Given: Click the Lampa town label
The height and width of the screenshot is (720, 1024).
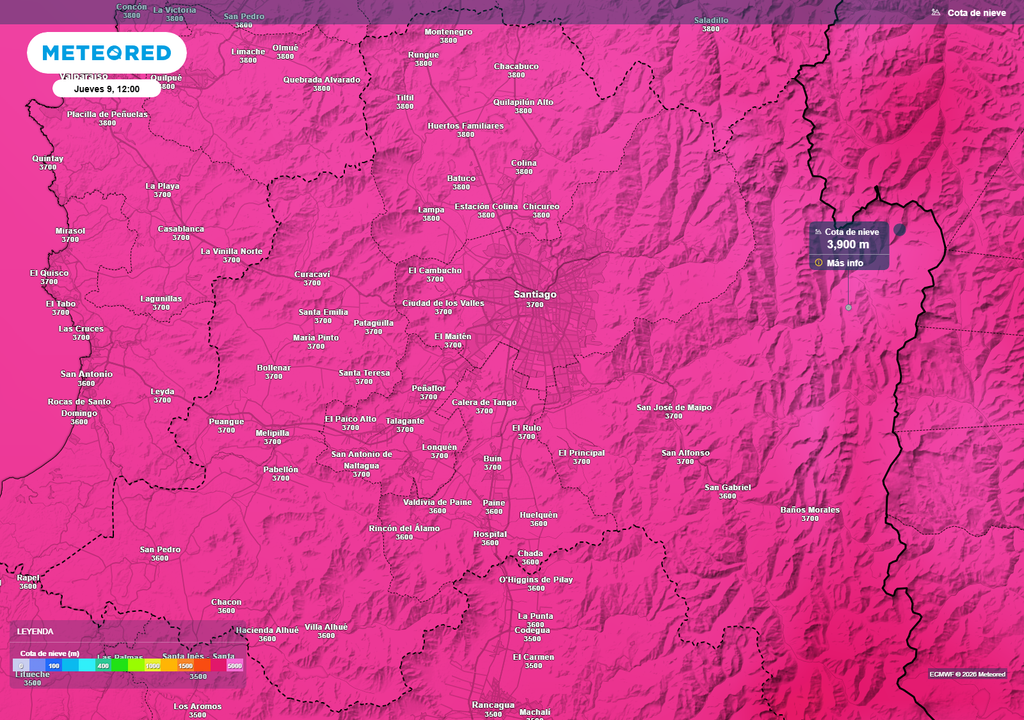Looking at the screenshot, I should (431, 210).
